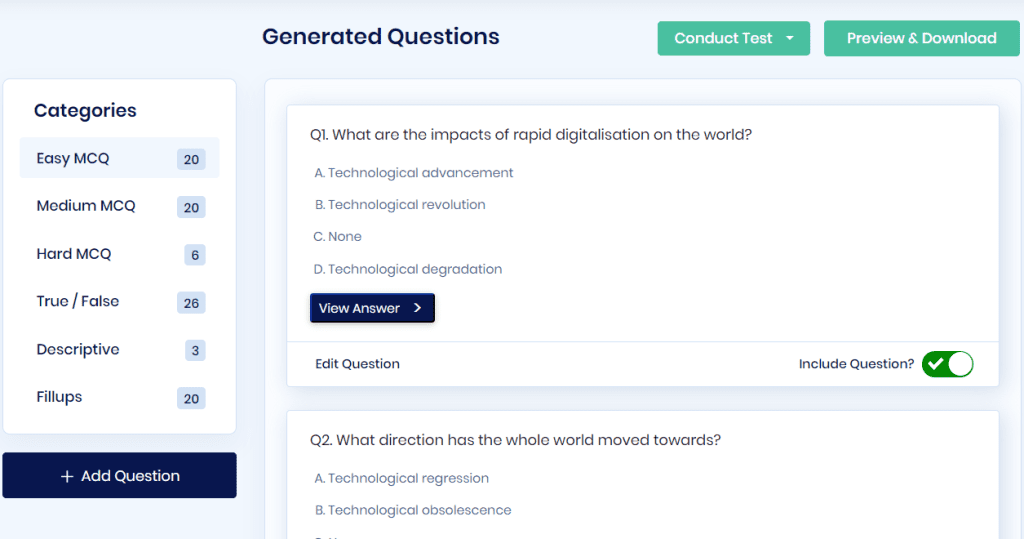Pick option B Technological revolution
This screenshot has height=539, width=1024.
pyautogui.click(x=400, y=205)
